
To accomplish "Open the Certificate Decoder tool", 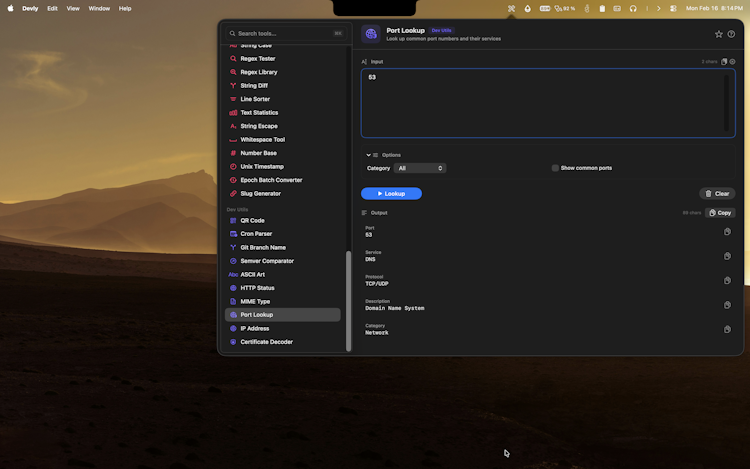I will tap(282, 342).
